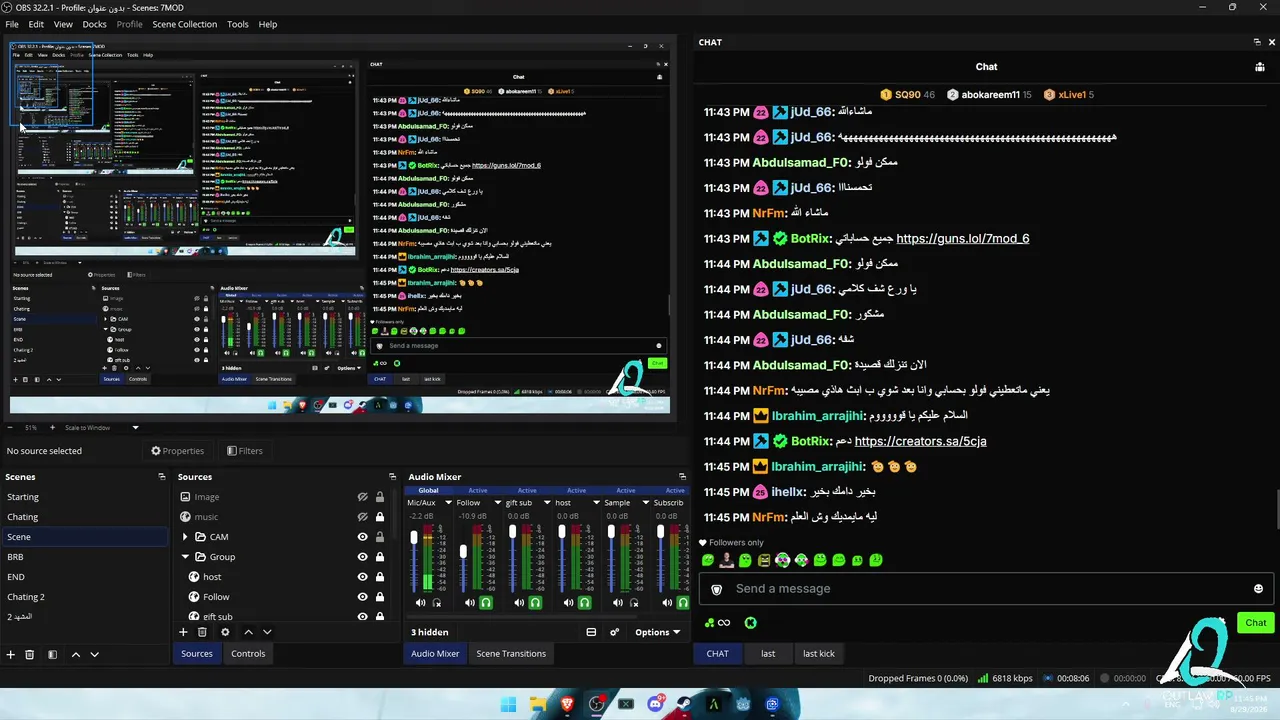Show the 3 hidden mixer sources

point(430,632)
